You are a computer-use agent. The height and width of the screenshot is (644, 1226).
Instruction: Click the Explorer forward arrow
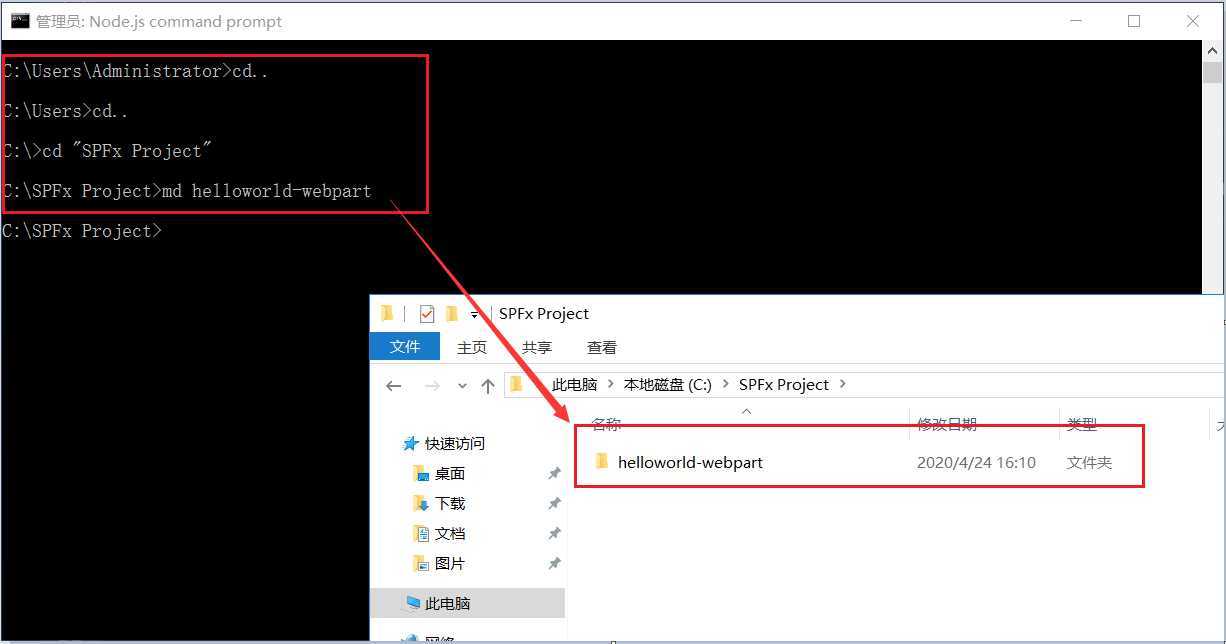pos(431,385)
